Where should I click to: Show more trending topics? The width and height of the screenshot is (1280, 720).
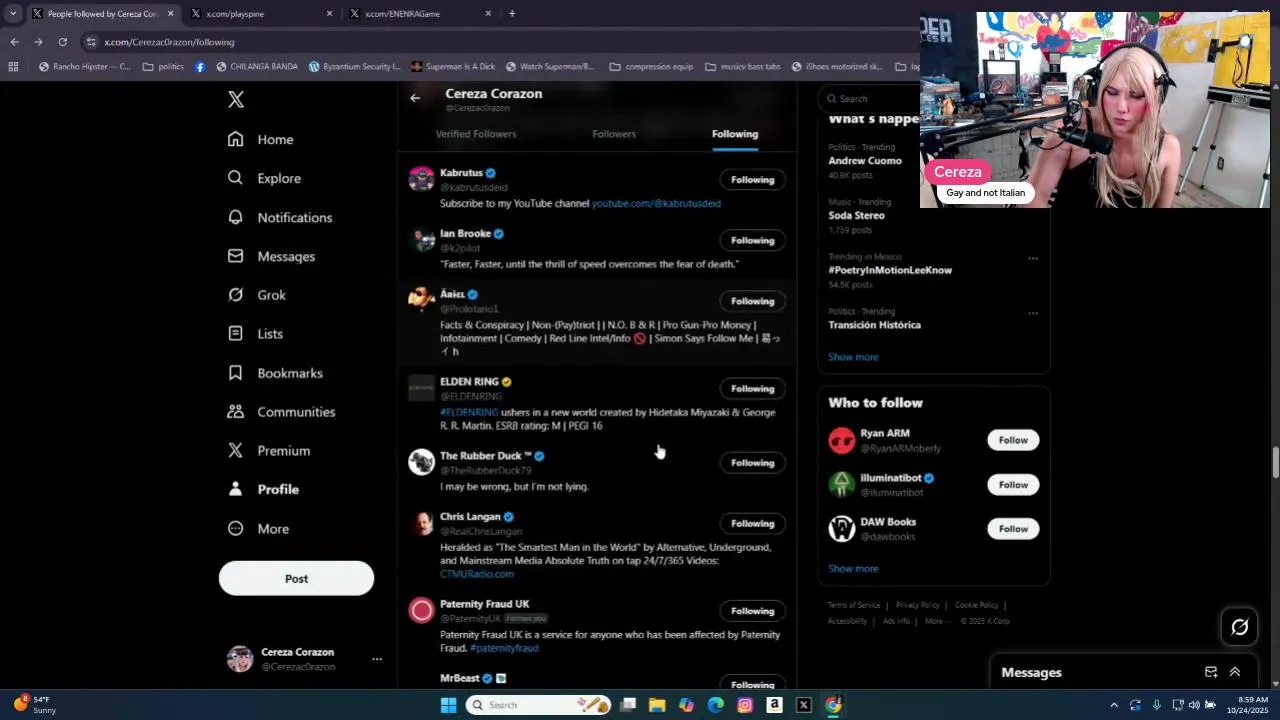point(853,357)
